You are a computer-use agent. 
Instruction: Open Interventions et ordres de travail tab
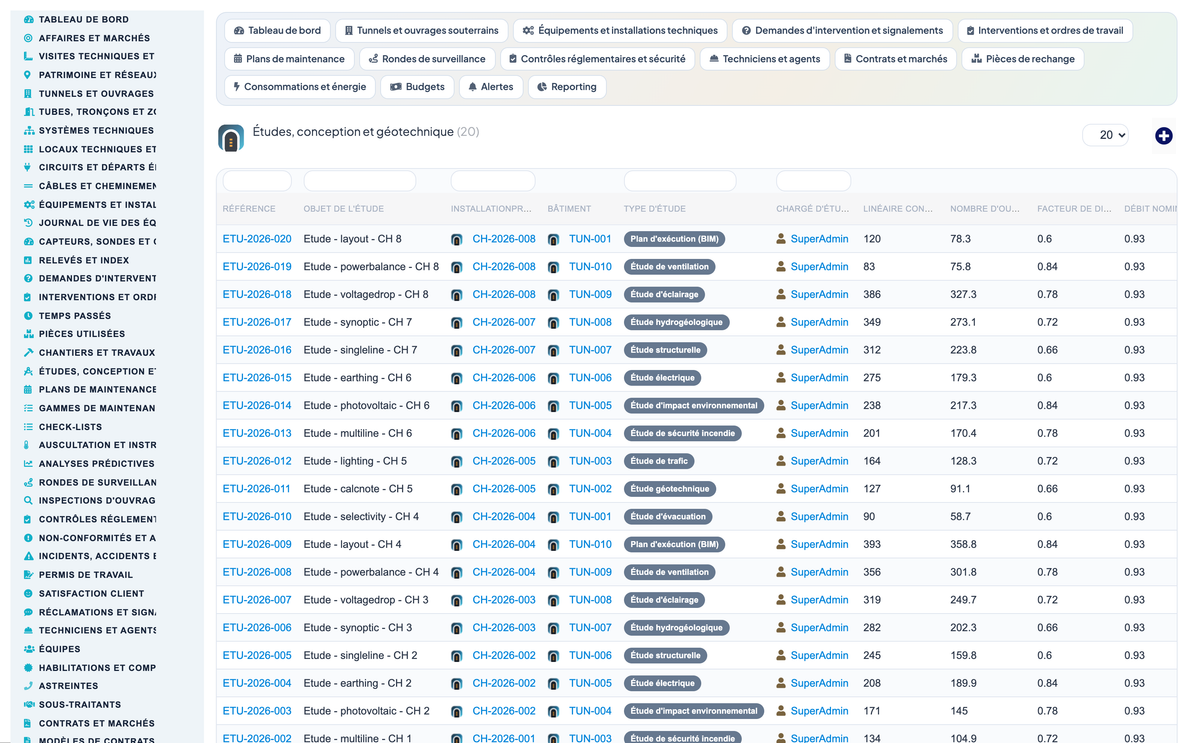pyautogui.click(x=1045, y=31)
